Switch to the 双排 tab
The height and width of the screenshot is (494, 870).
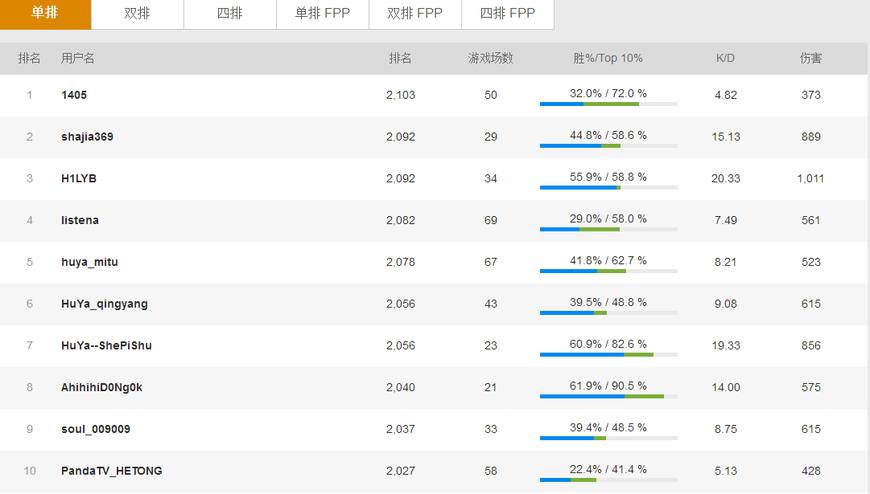pos(137,13)
